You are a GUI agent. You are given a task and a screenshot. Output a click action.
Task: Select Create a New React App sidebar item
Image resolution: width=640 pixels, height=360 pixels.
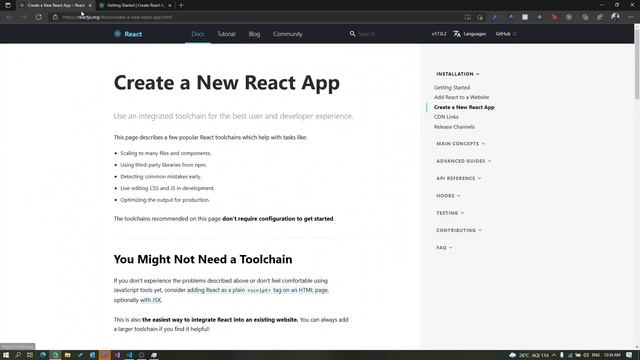464,107
